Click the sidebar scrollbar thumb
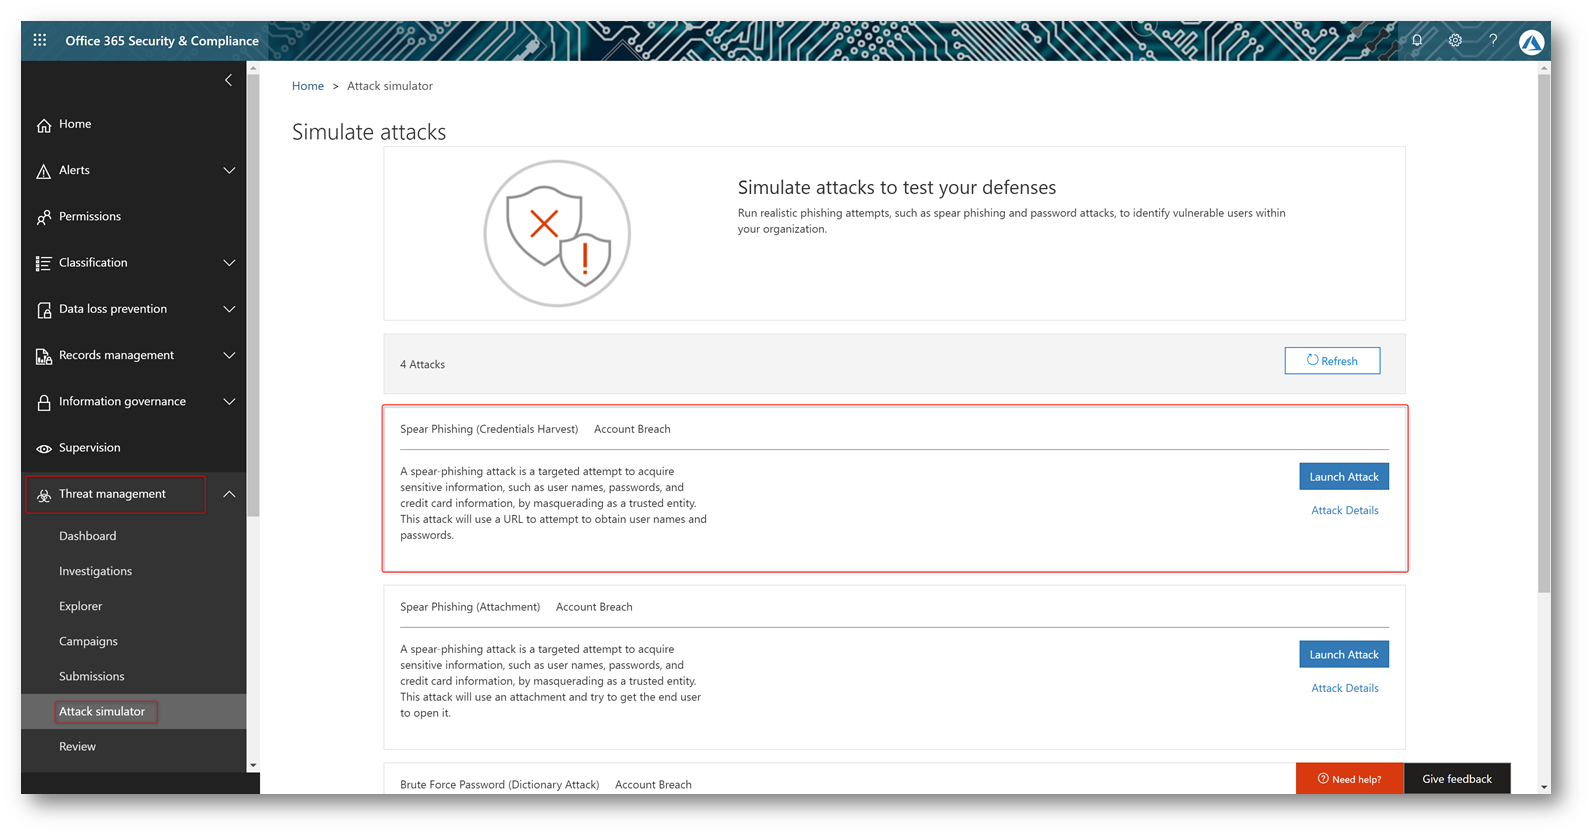Image resolution: width=1593 pixels, height=836 pixels. pyautogui.click(x=253, y=295)
